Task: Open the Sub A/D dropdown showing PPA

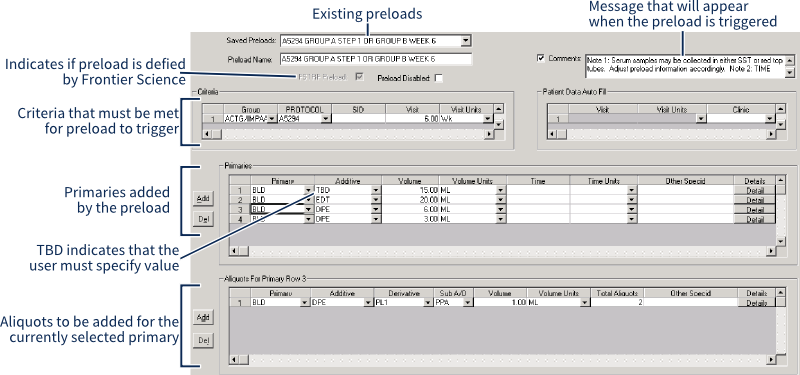Action: pos(467,303)
